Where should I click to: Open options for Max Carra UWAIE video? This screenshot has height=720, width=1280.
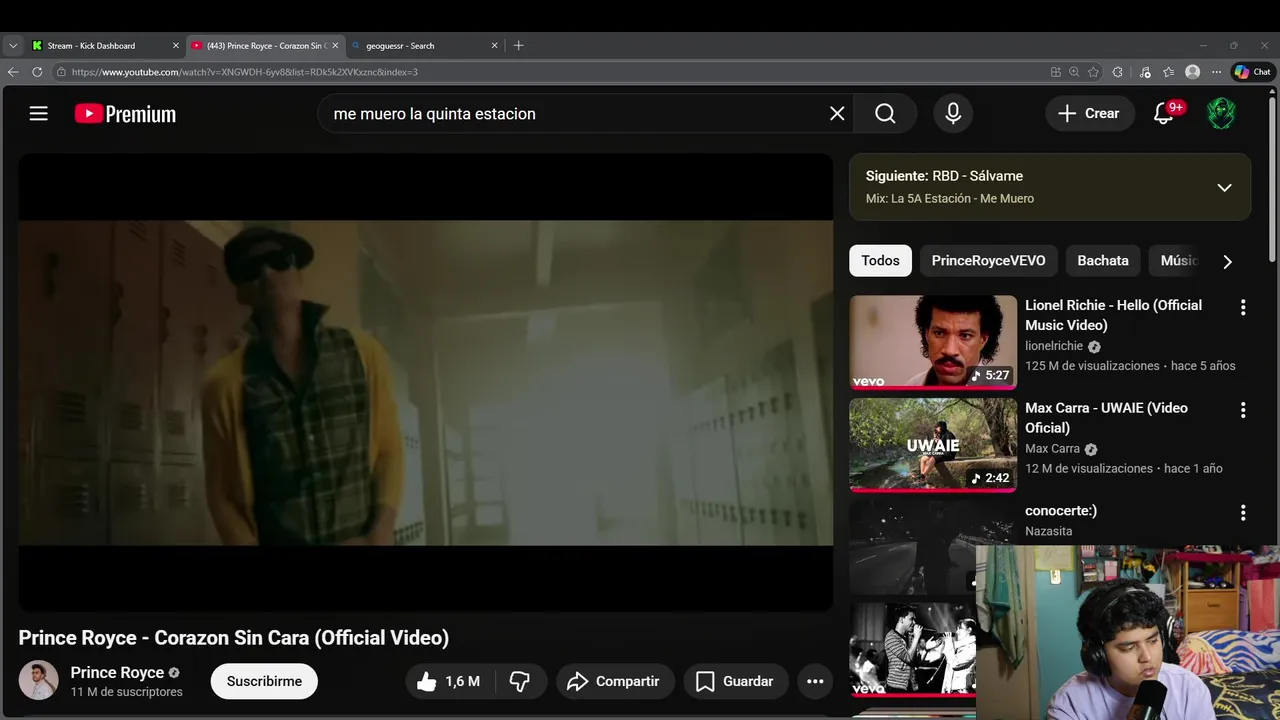point(1243,410)
